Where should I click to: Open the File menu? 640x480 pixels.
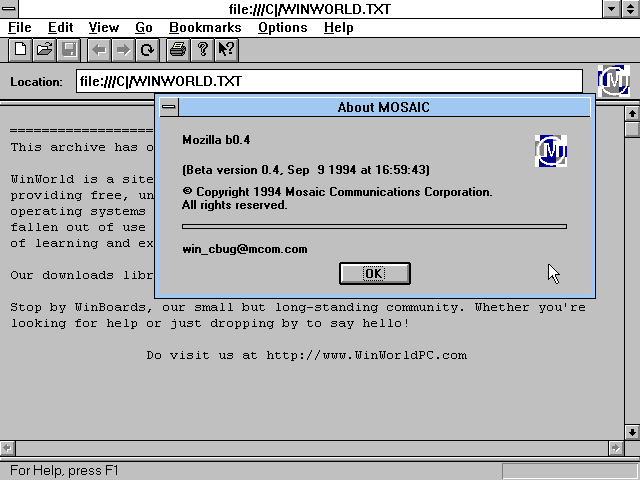coord(20,28)
